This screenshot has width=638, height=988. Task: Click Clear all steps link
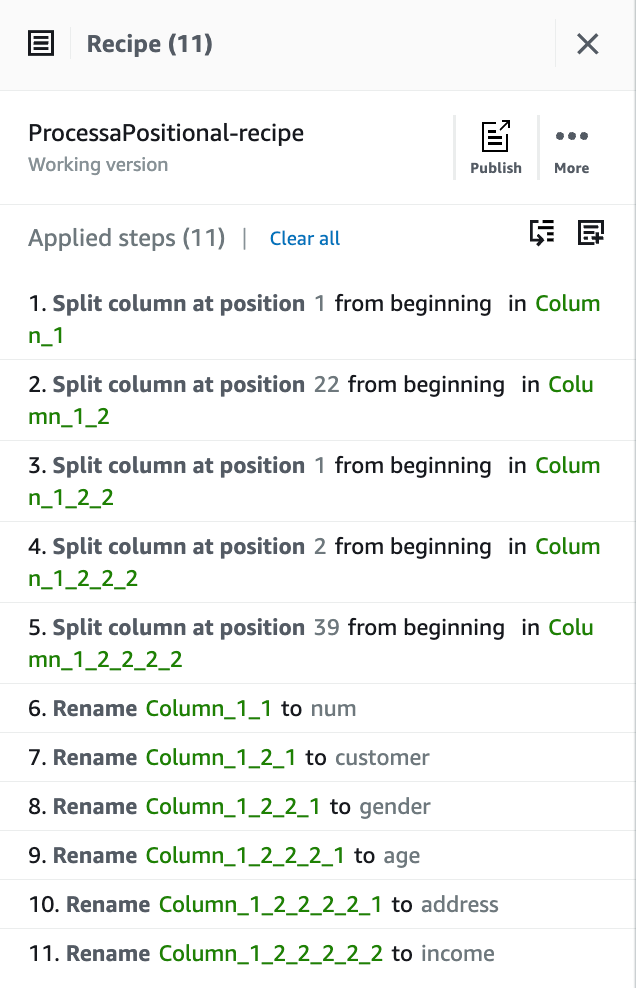[305, 239]
